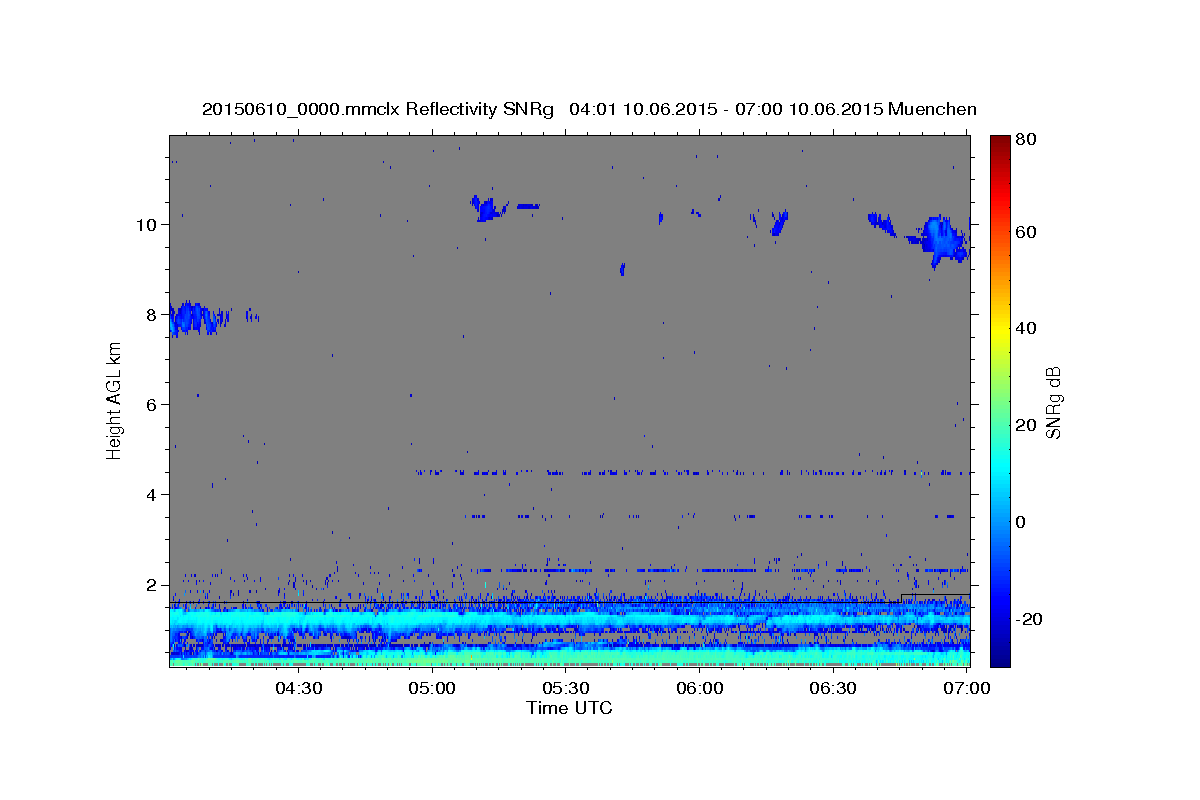
Task: Click the dark red top of the colorbar
Action: point(1000,145)
